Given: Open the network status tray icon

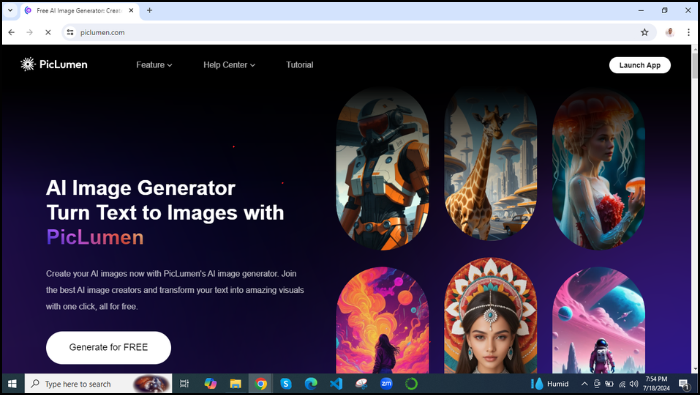Looking at the screenshot, I should [622, 384].
